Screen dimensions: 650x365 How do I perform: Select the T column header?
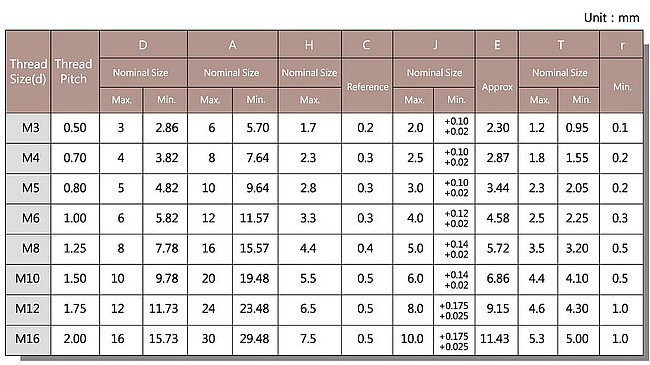pos(559,44)
